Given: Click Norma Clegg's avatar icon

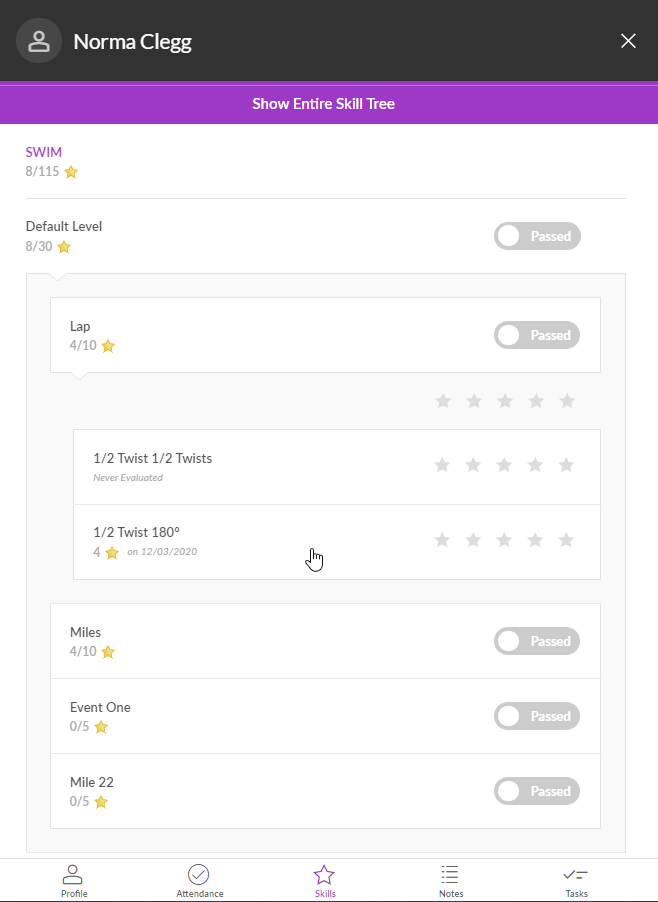Looking at the screenshot, I should coord(39,41).
